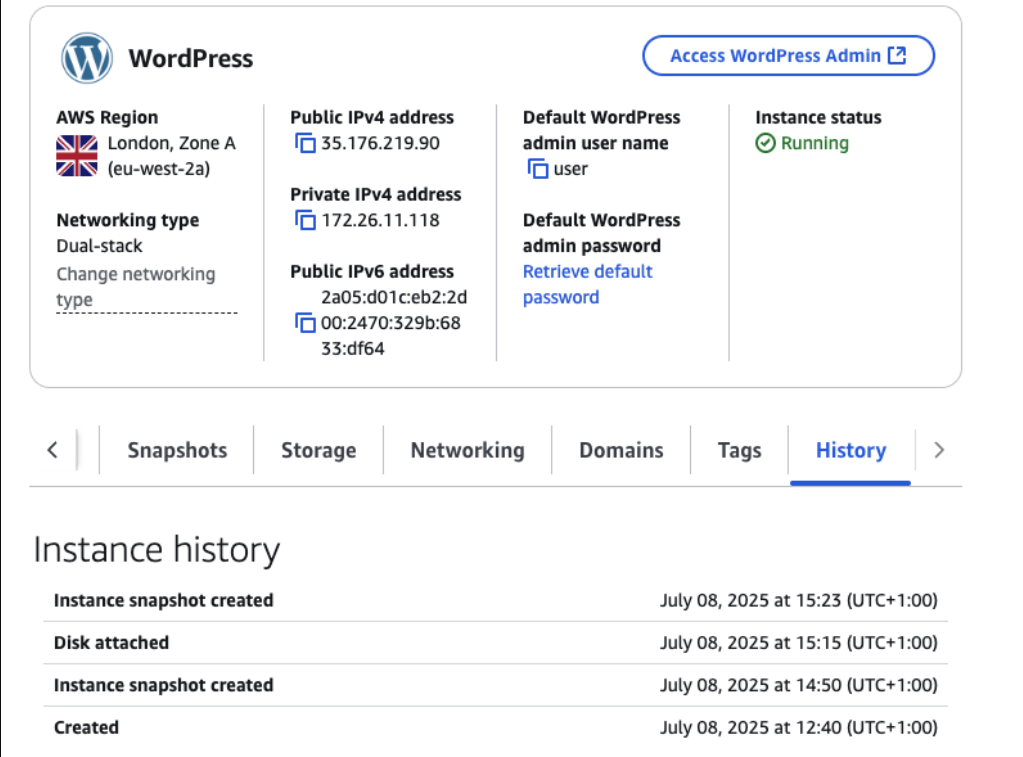Show more tabs with right chevron
Viewport: 1023px width, 757px height.
pyautogui.click(x=939, y=450)
